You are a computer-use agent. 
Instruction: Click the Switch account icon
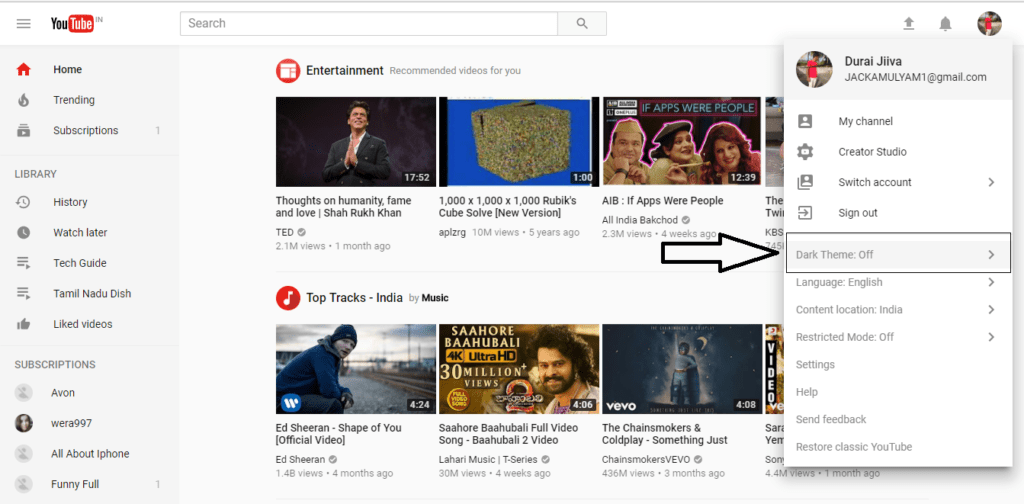805,182
